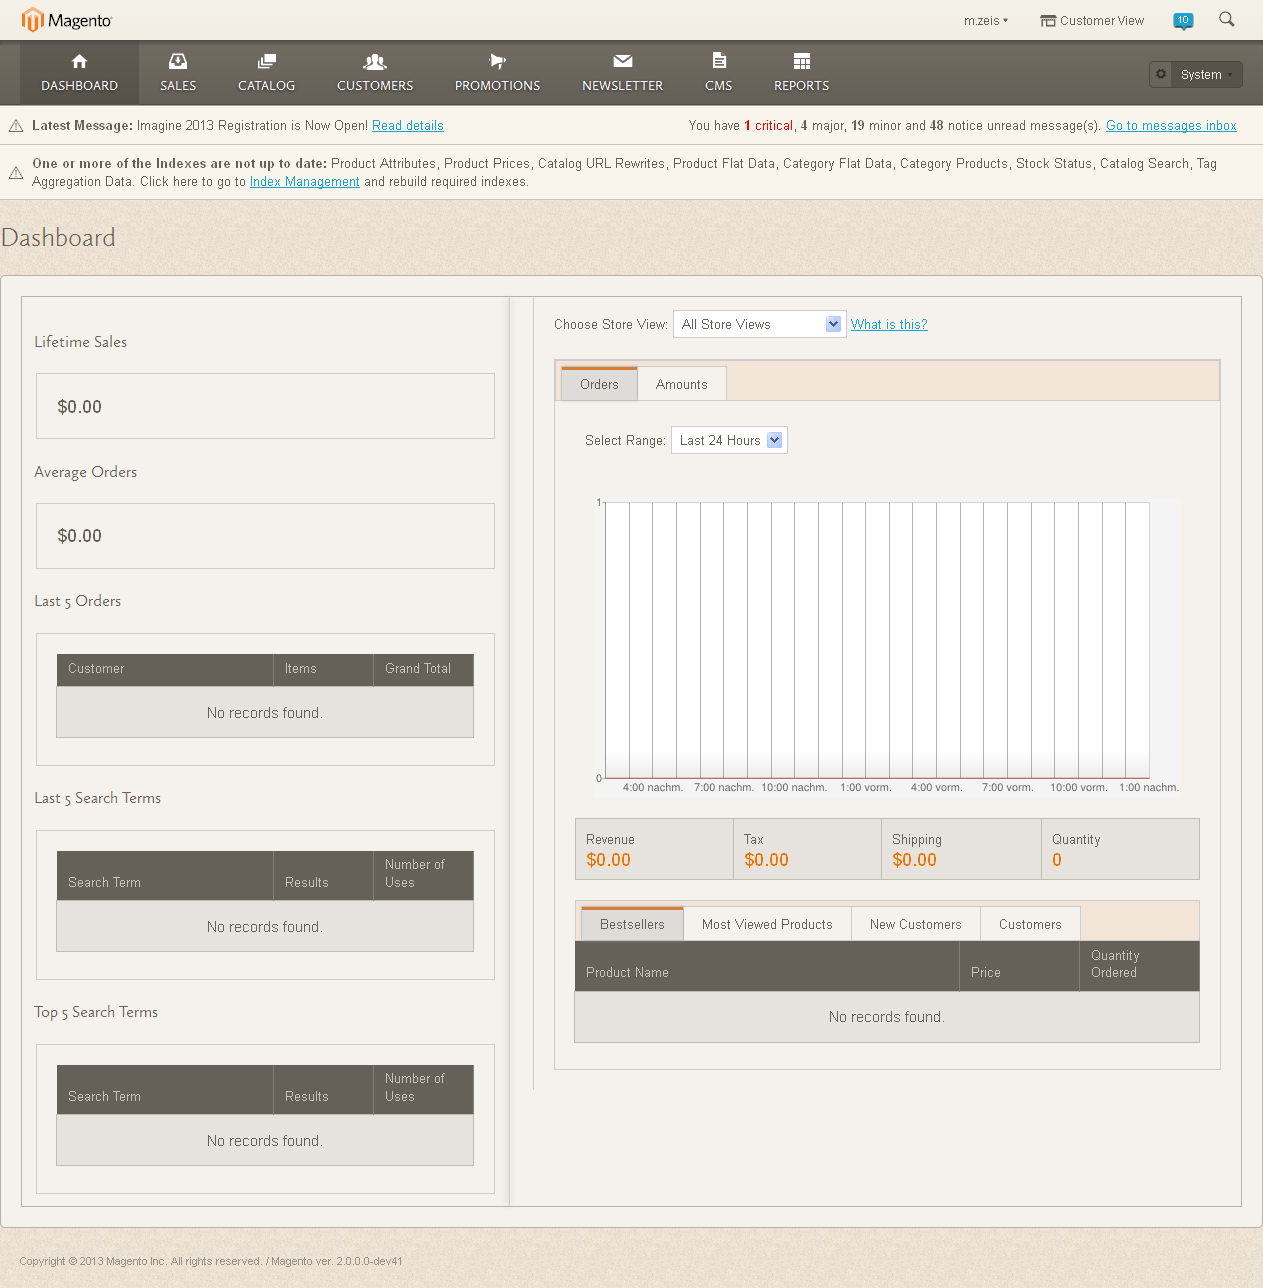The image size is (1263, 1288).
Task: Open the Customers menu
Action: pyautogui.click(x=375, y=73)
